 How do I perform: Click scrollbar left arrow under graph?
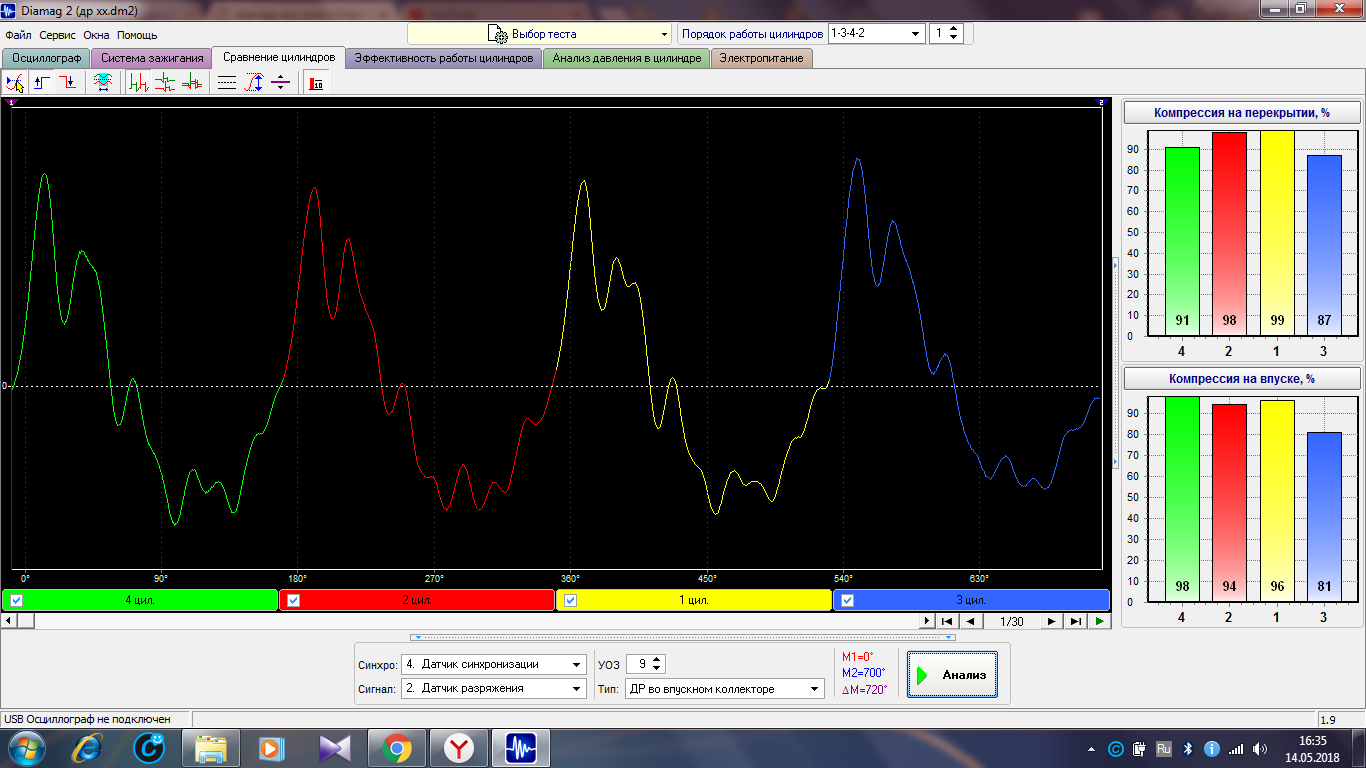pos(9,621)
